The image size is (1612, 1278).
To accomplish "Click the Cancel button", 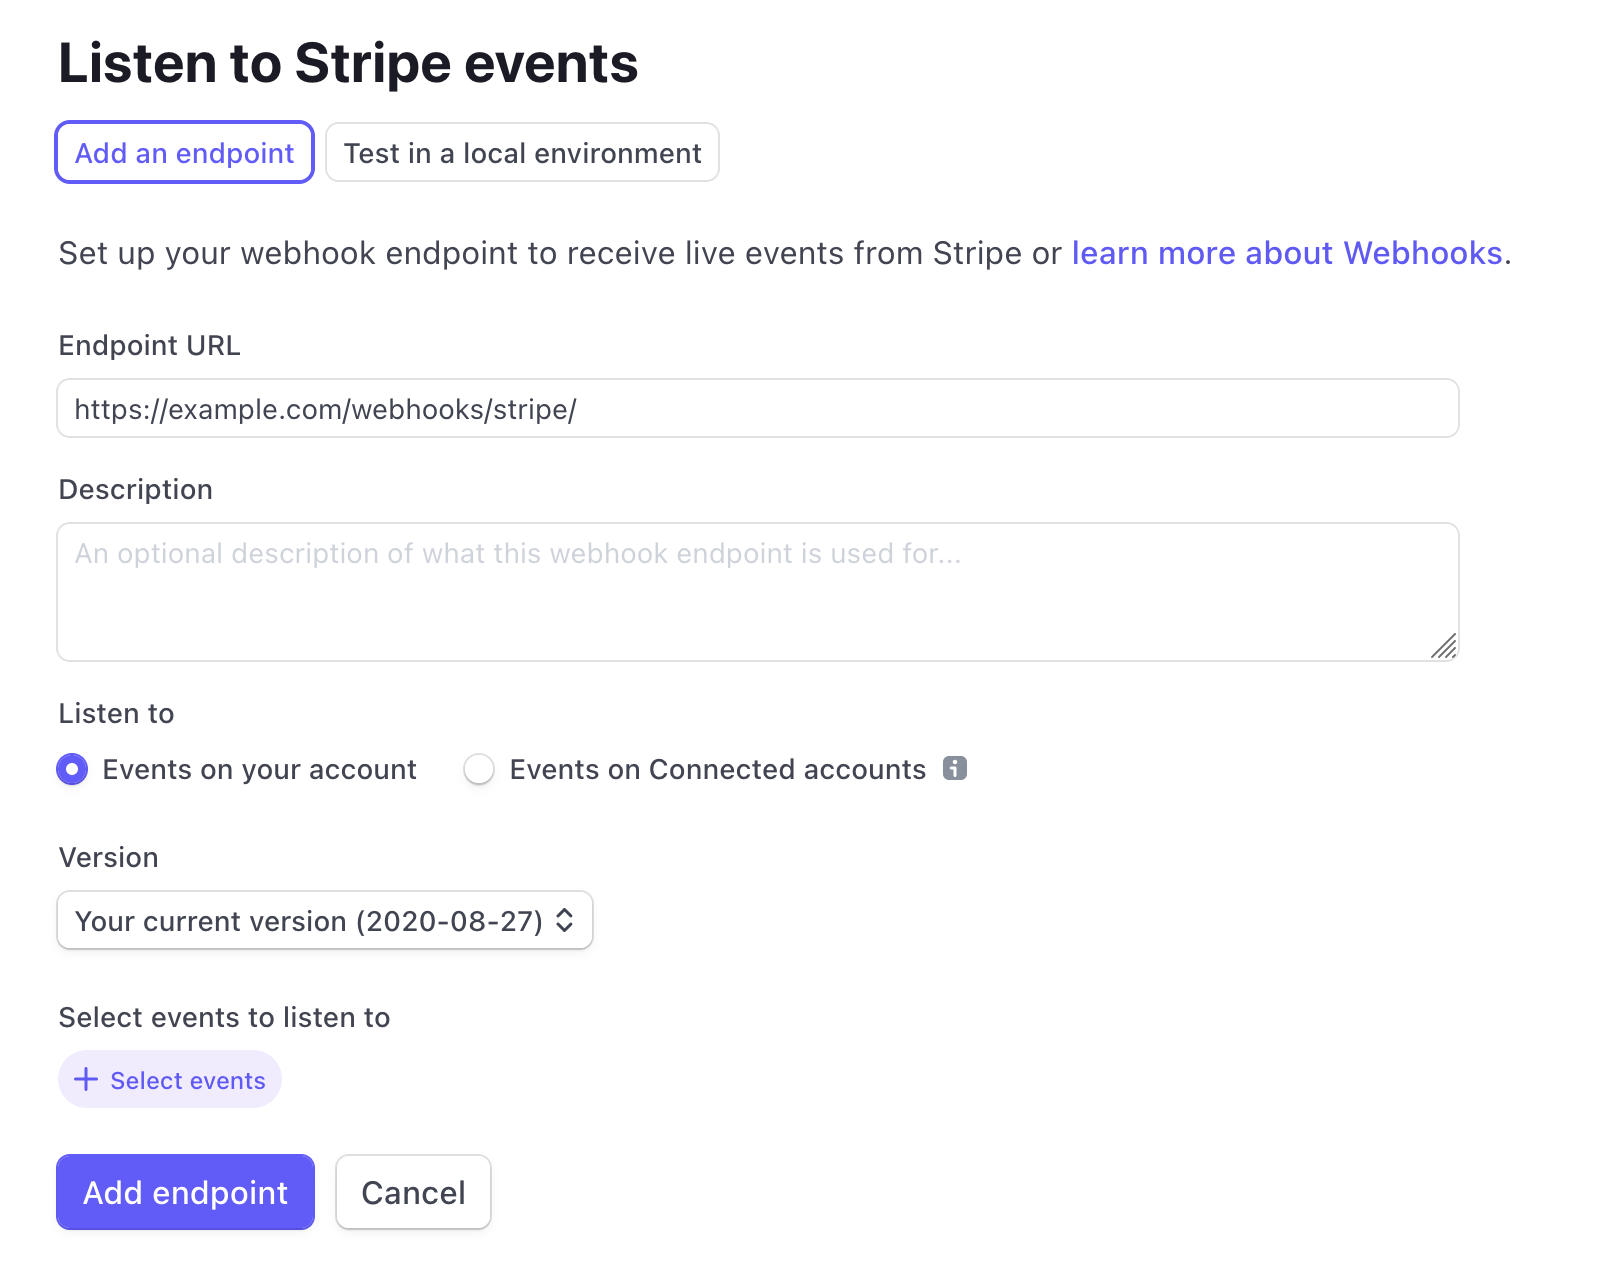I will [x=413, y=1192].
